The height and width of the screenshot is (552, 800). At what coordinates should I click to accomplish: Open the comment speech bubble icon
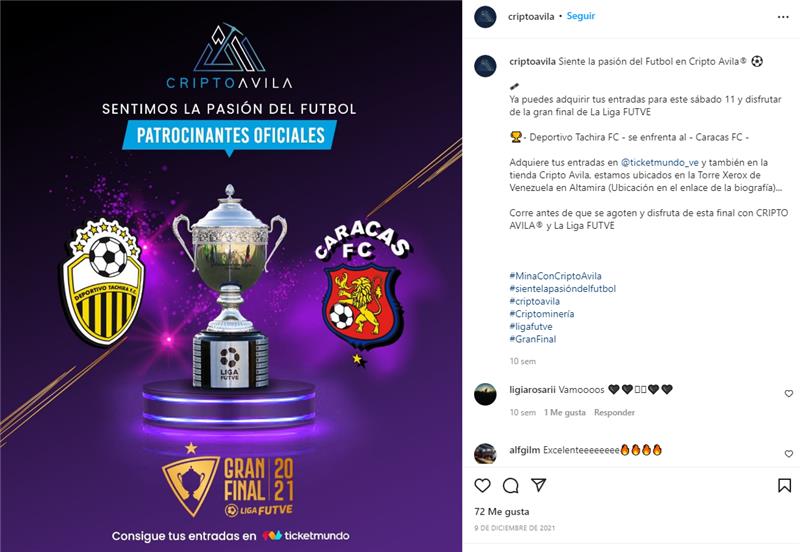point(510,485)
